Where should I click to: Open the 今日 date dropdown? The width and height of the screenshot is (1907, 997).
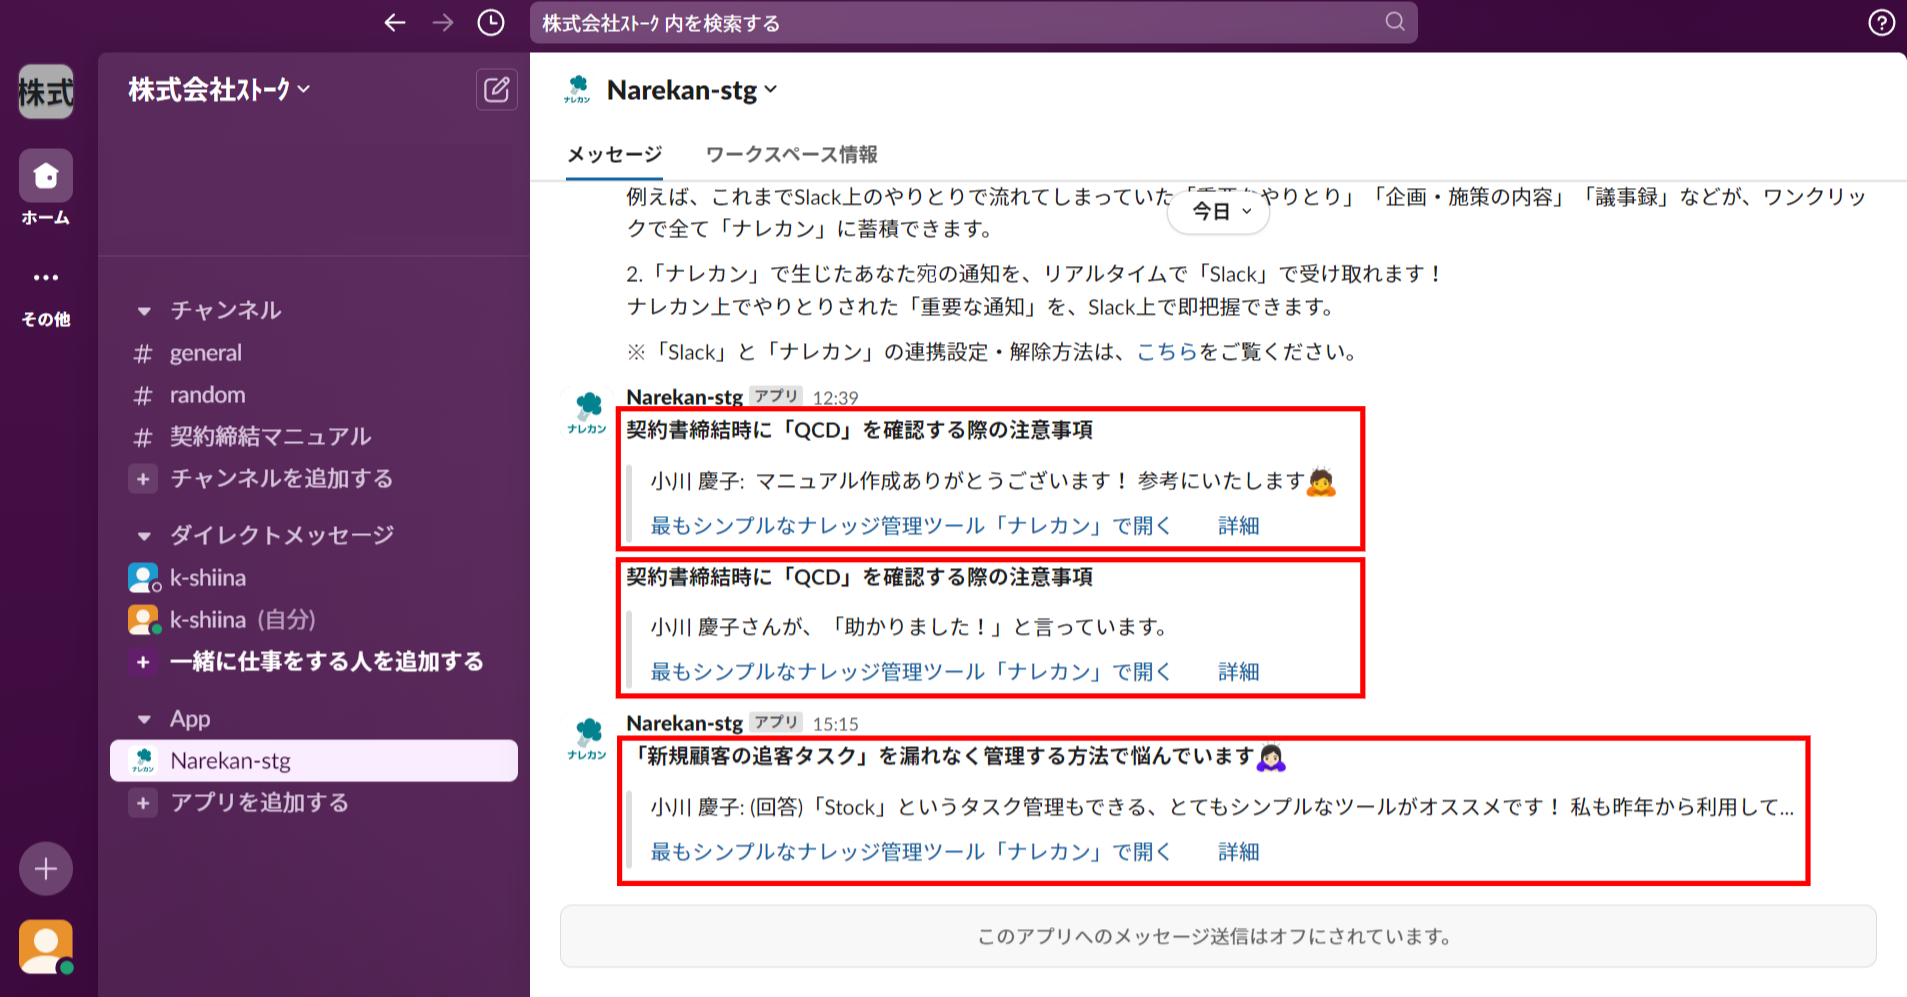click(x=1219, y=211)
